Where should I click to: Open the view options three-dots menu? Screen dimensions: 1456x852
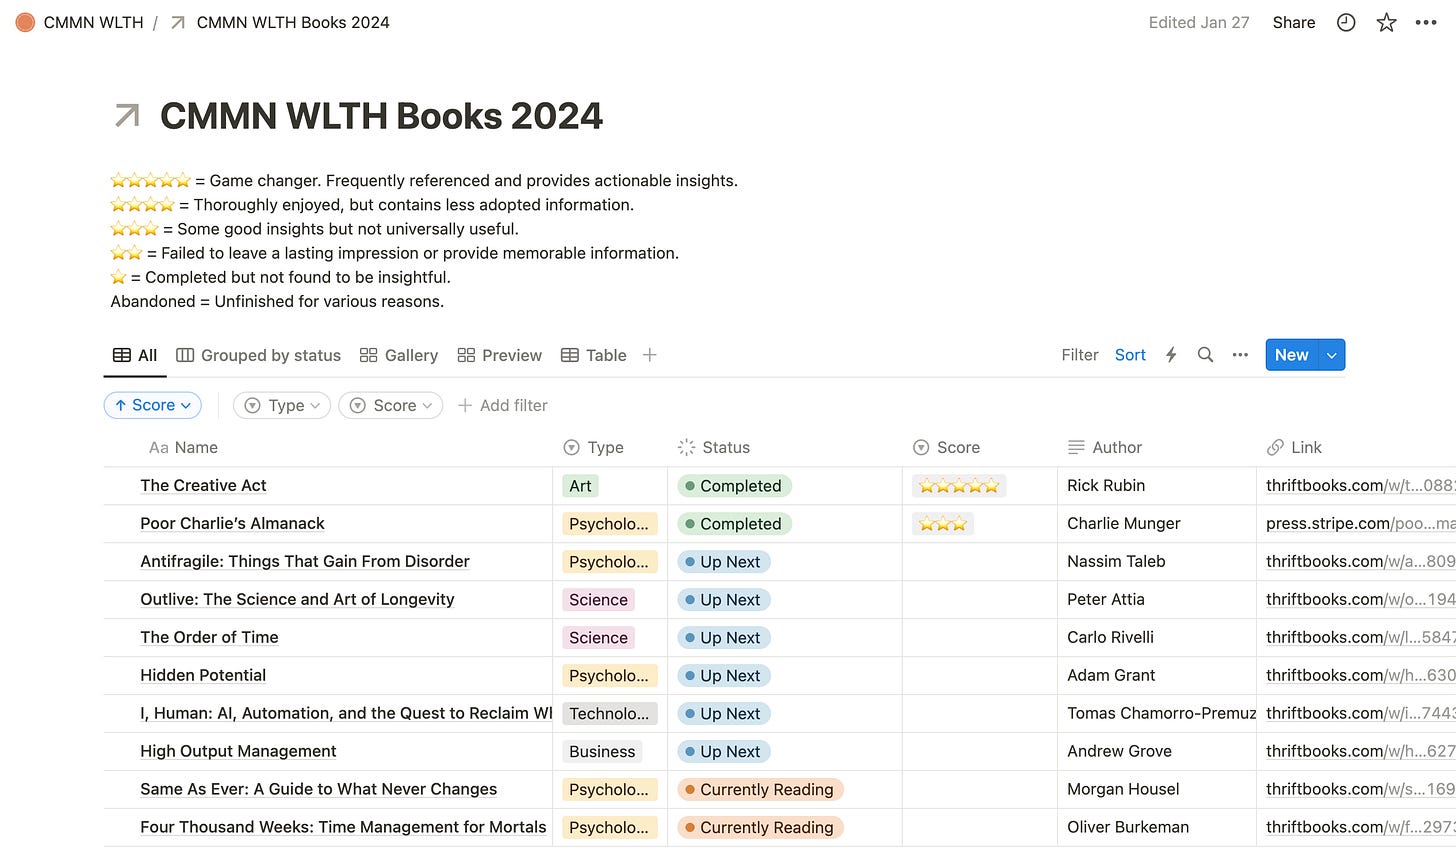(x=1240, y=355)
